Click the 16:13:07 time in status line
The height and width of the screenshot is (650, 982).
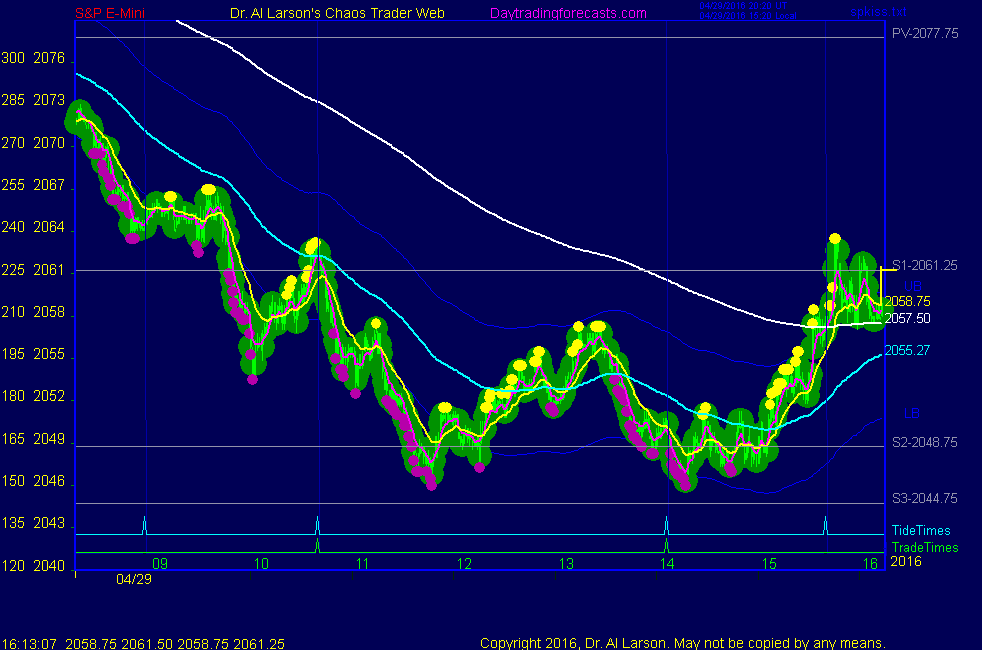pyautogui.click(x=29, y=644)
